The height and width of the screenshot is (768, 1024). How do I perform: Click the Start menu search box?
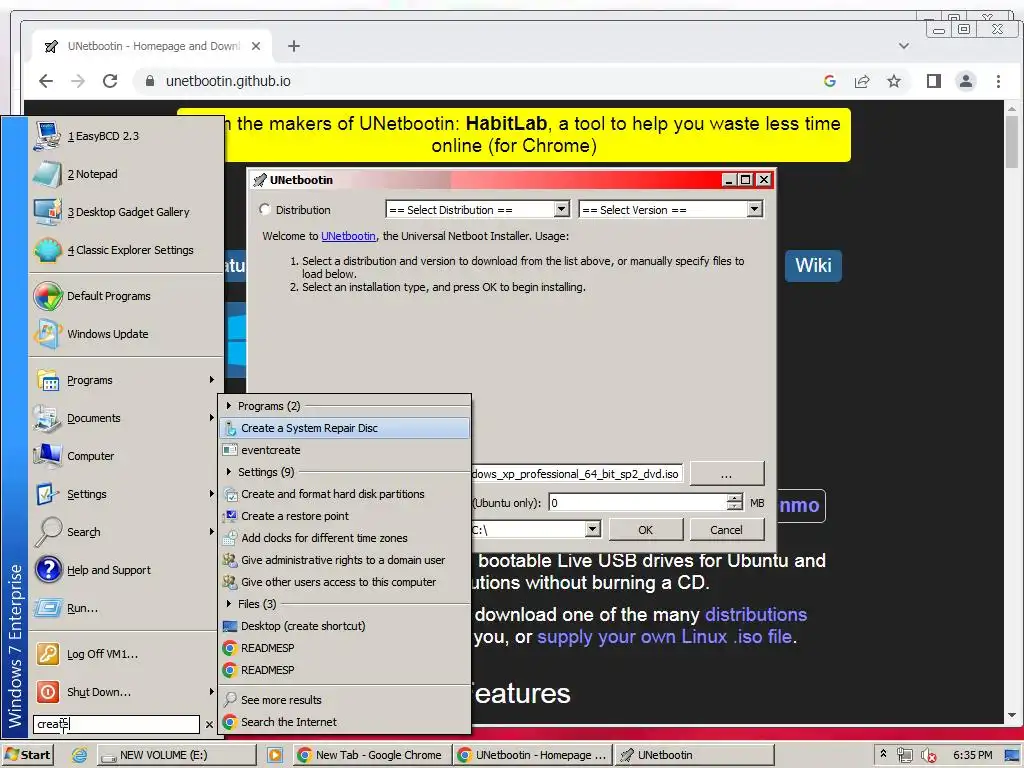click(x=116, y=724)
